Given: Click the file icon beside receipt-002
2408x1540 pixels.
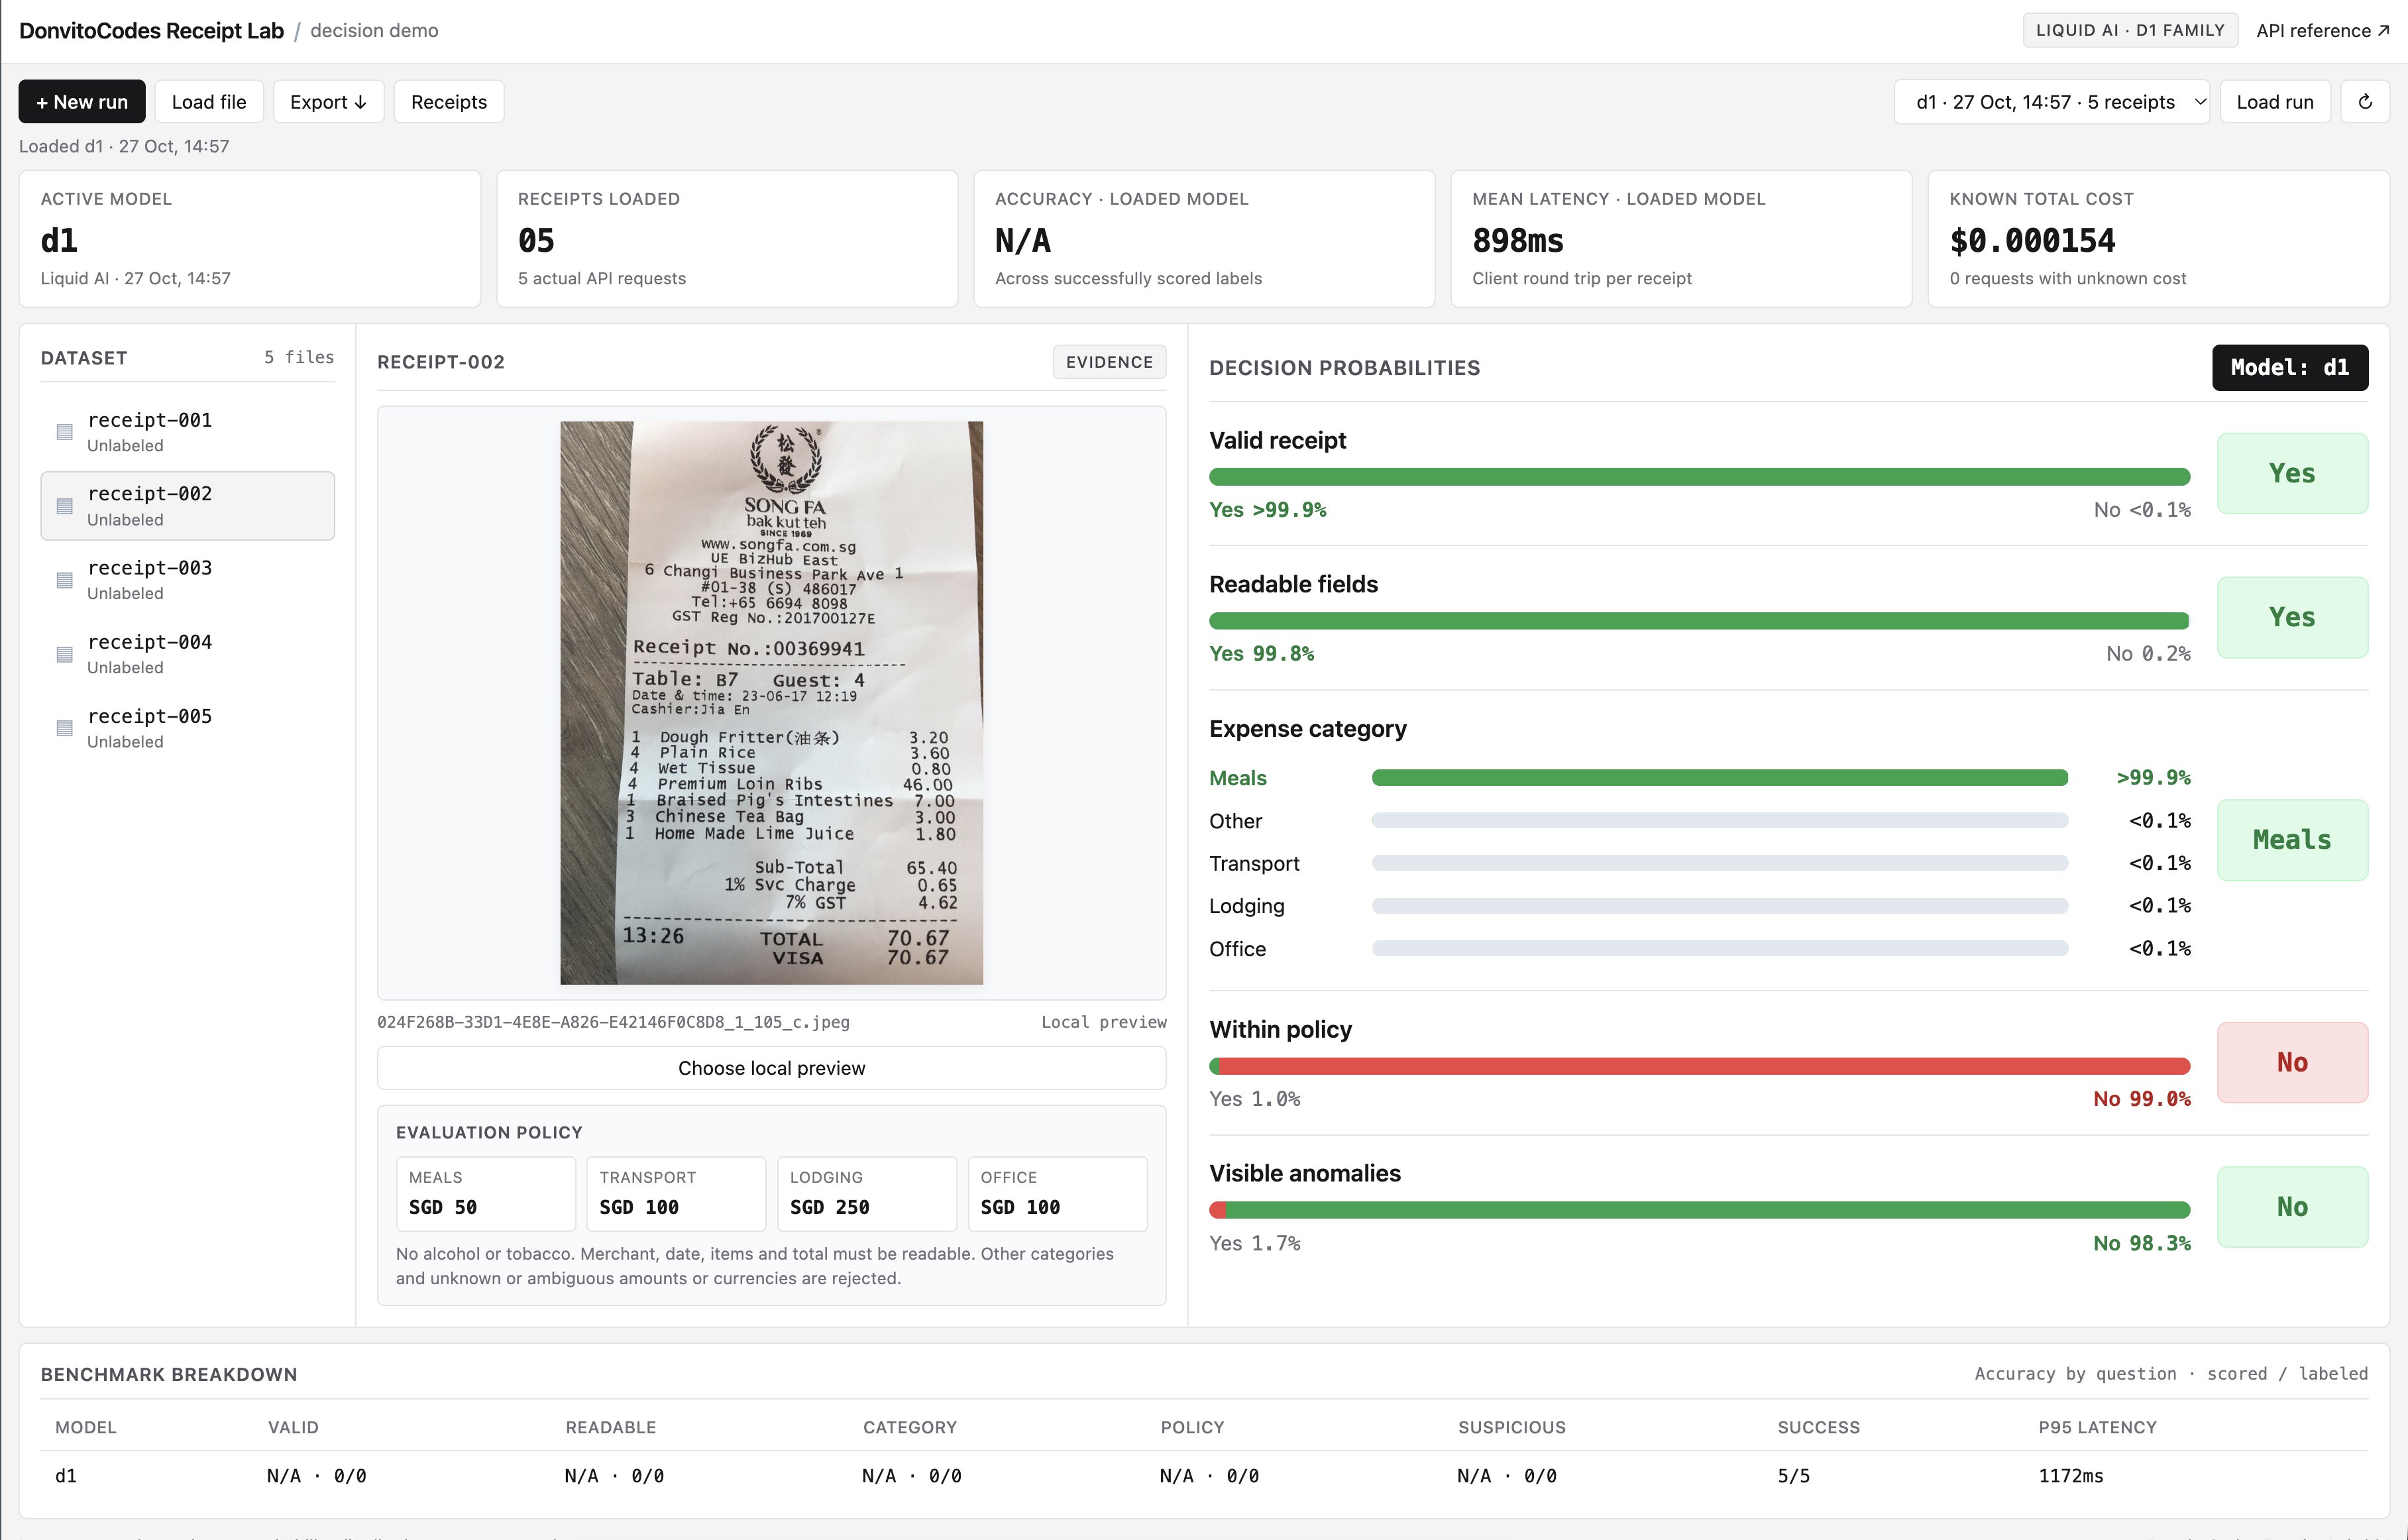Looking at the screenshot, I should pos(65,506).
